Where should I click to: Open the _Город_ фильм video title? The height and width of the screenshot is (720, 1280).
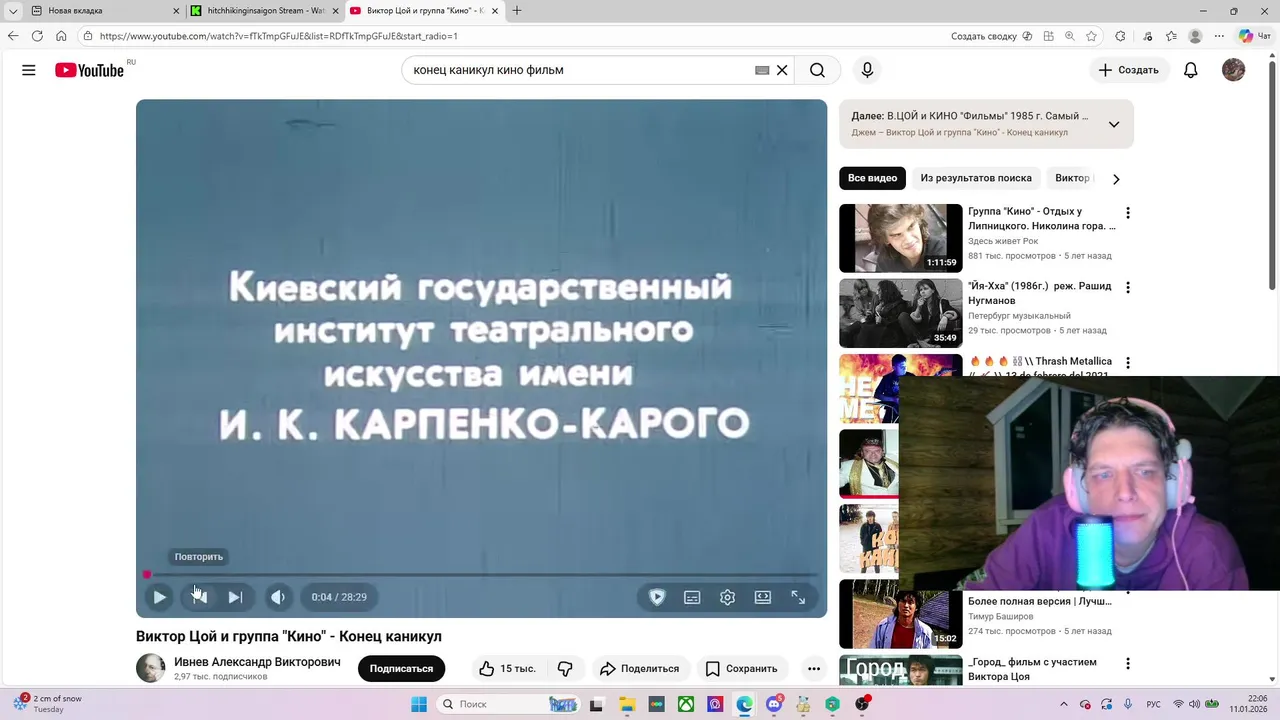pos(1032,669)
